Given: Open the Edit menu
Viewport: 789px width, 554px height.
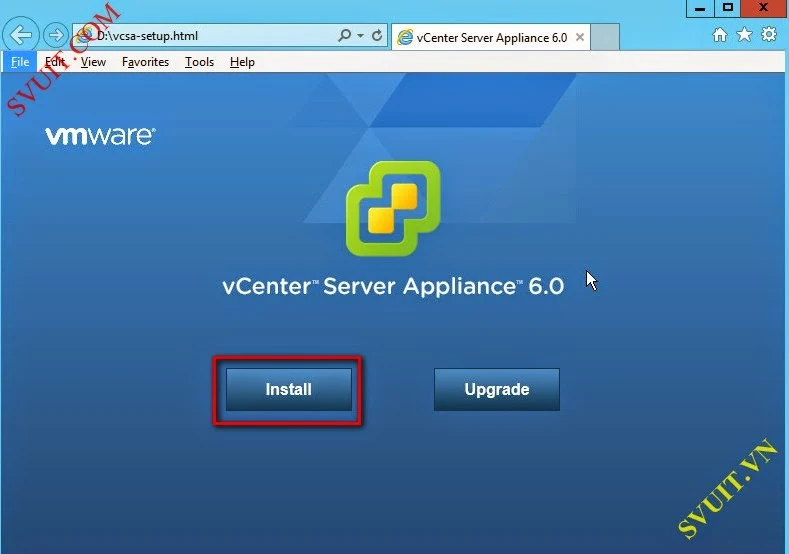Looking at the screenshot, I should pos(55,62).
